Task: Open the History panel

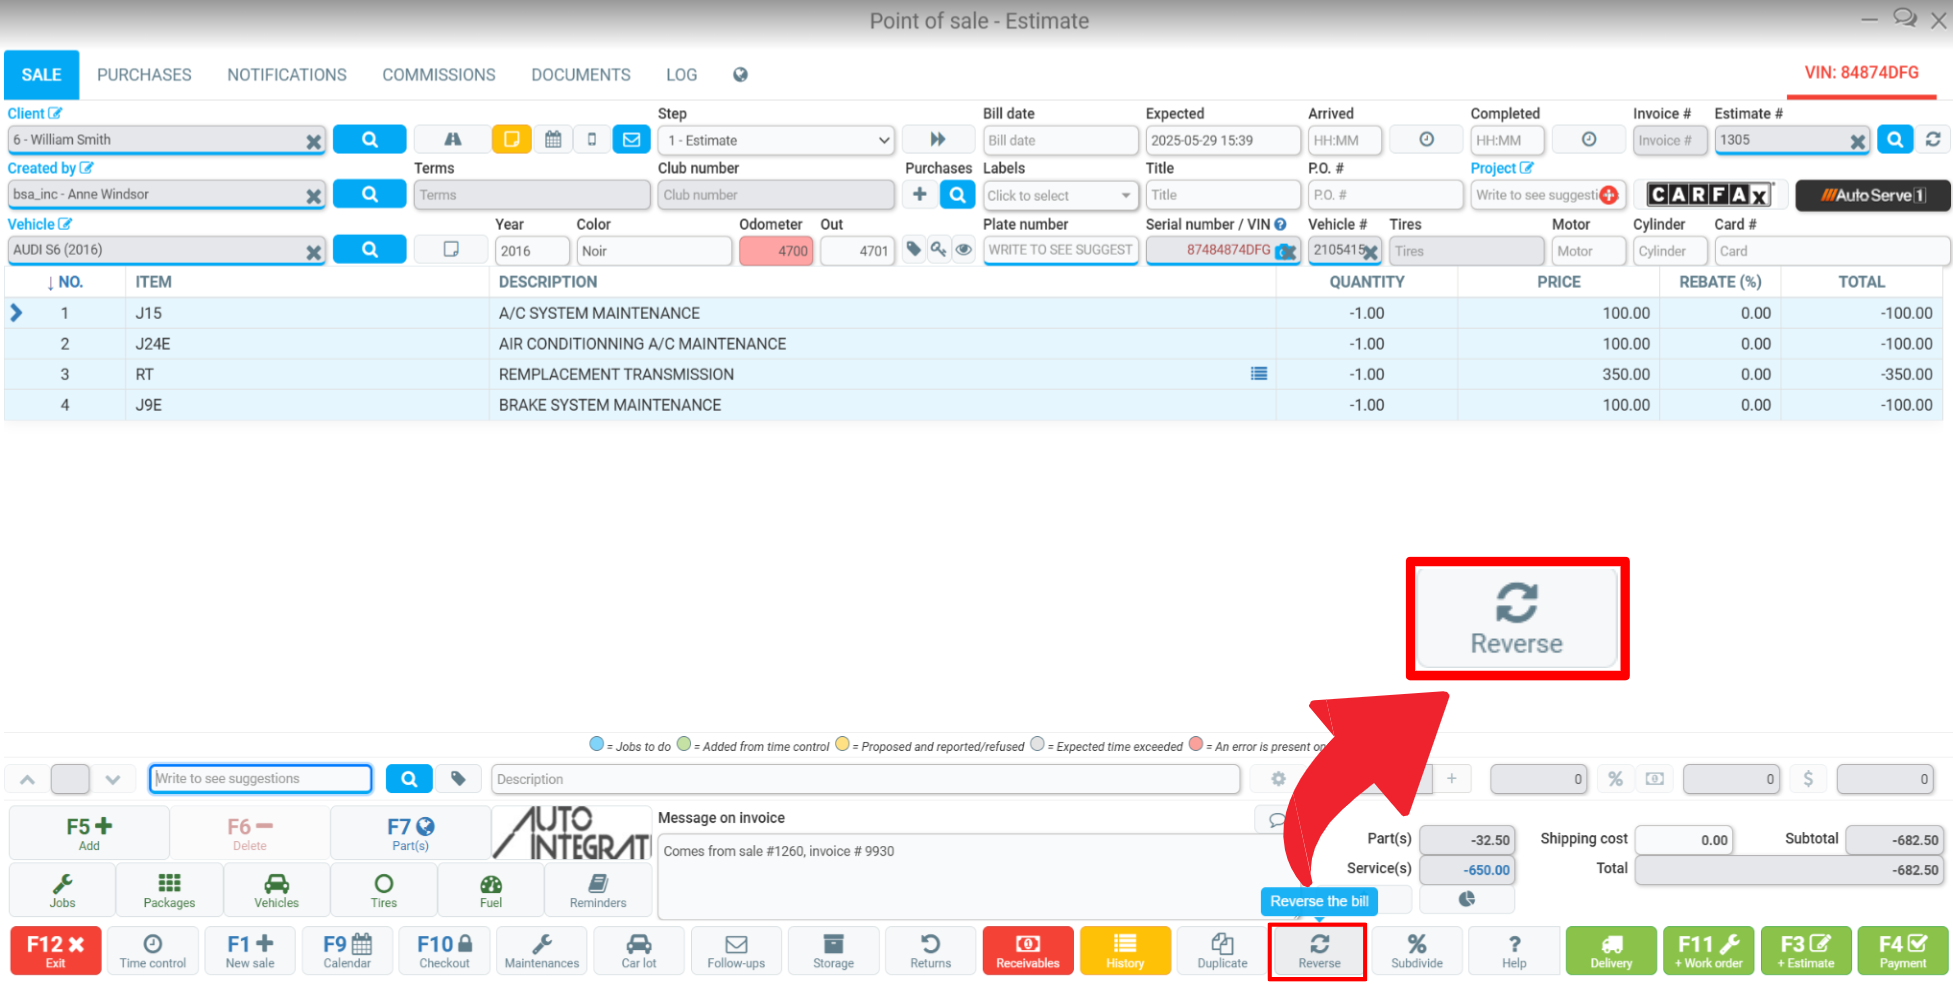Action: tap(1125, 951)
